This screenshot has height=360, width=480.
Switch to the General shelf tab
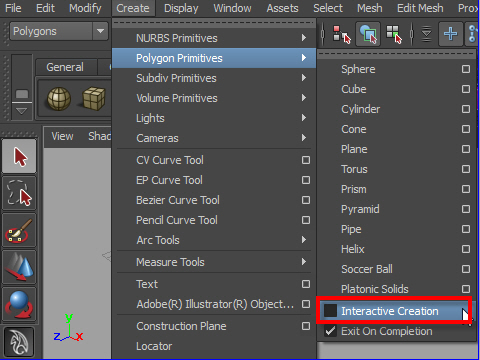point(65,67)
